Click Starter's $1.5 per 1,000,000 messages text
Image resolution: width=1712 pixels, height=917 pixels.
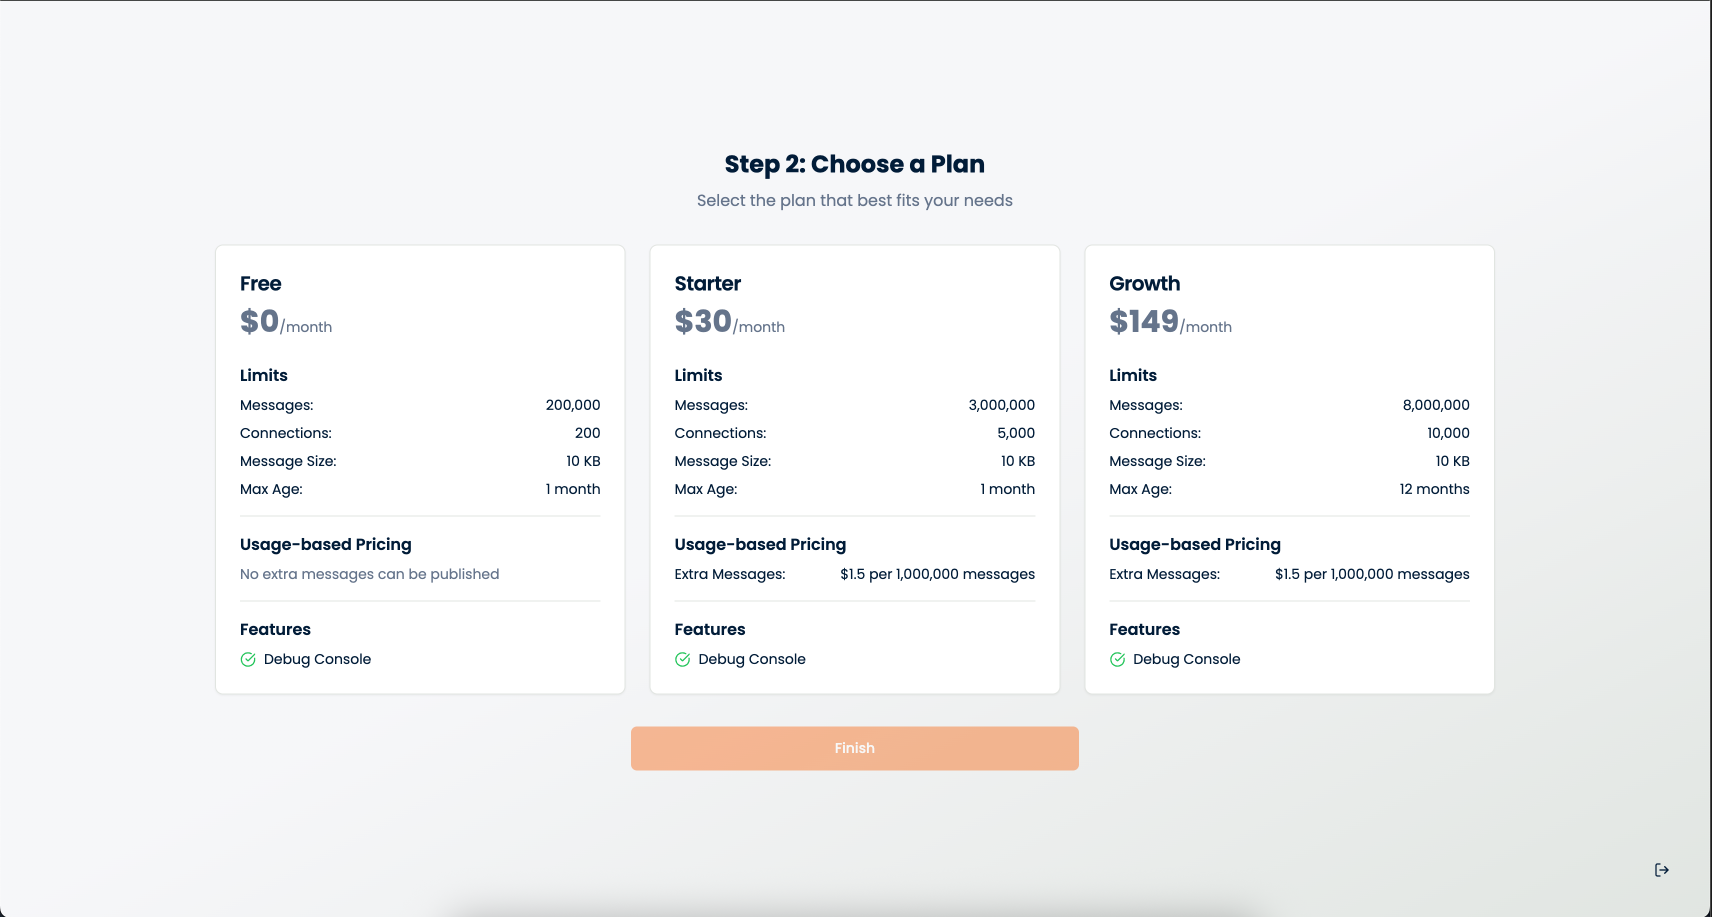[x=937, y=575]
